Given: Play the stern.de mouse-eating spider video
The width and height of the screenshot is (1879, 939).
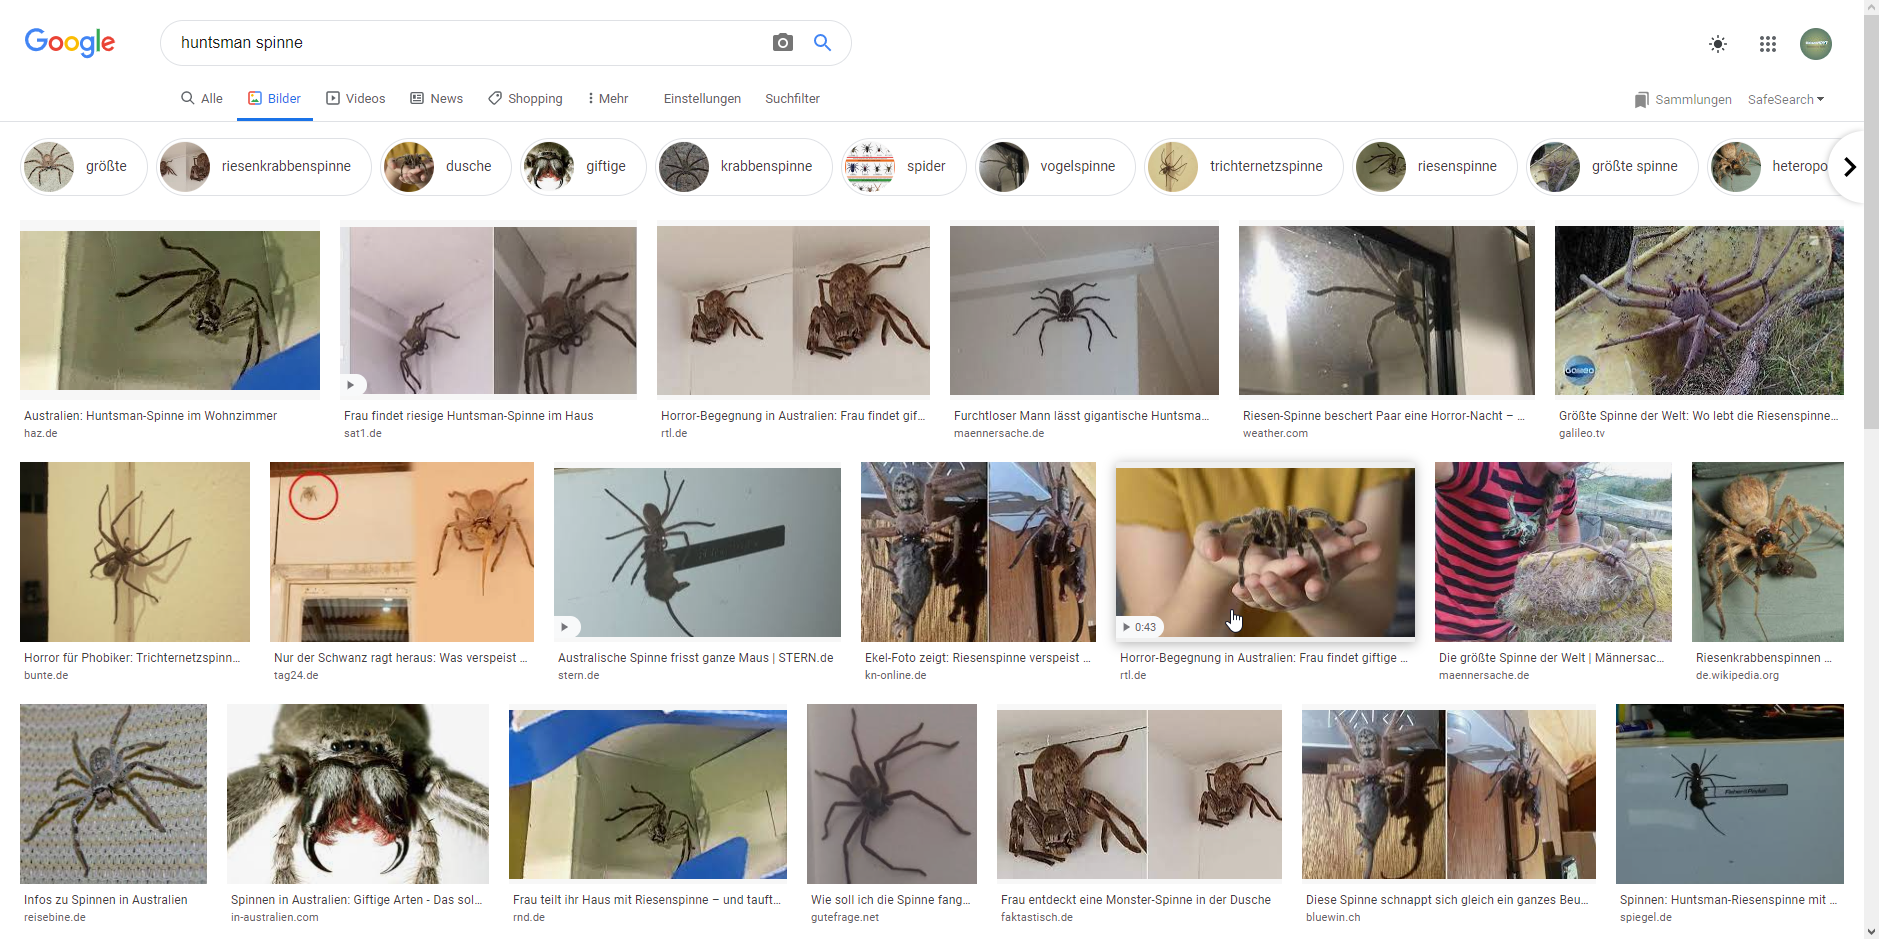Looking at the screenshot, I should tap(565, 627).
